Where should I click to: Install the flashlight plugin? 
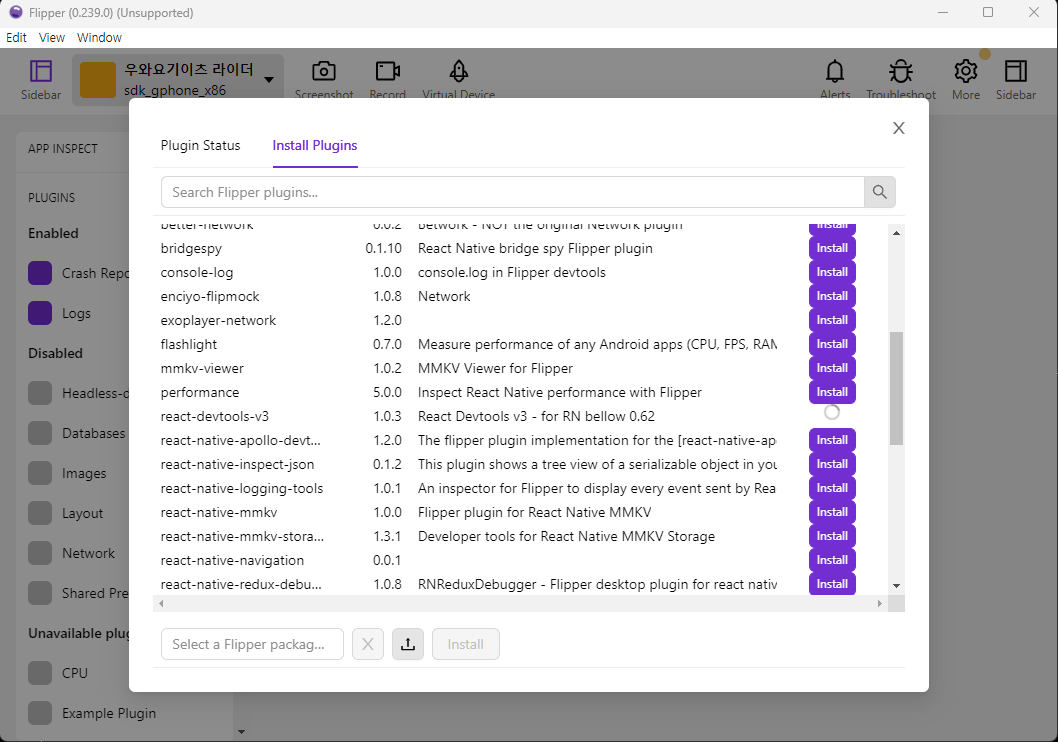click(832, 344)
